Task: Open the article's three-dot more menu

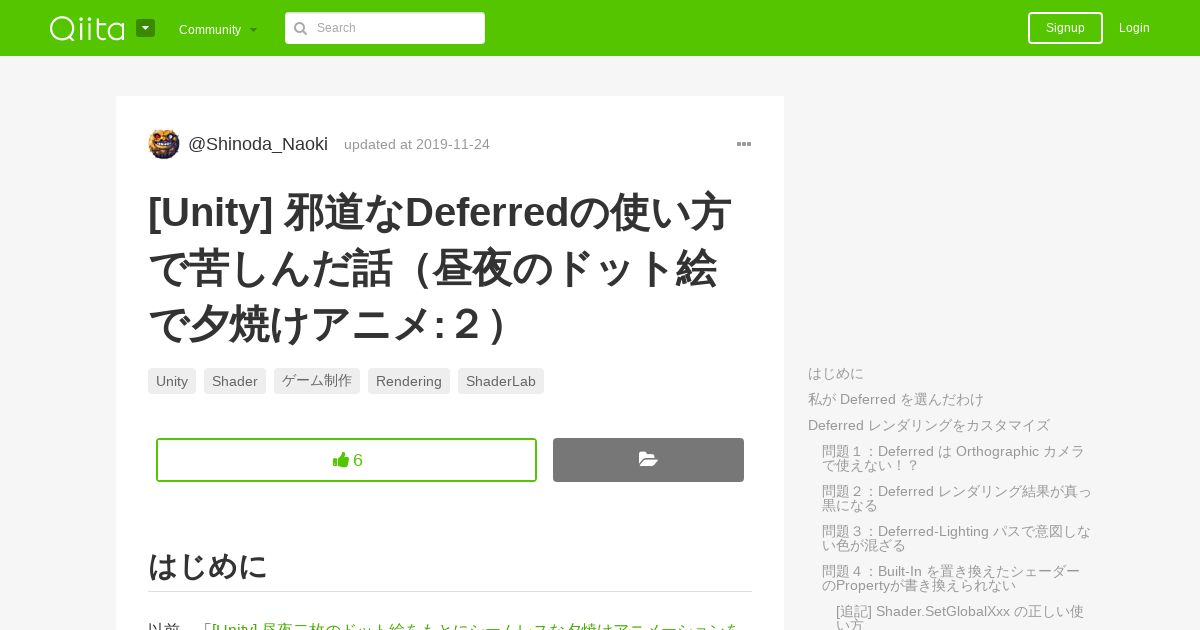Action: click(x=744, y=144)
